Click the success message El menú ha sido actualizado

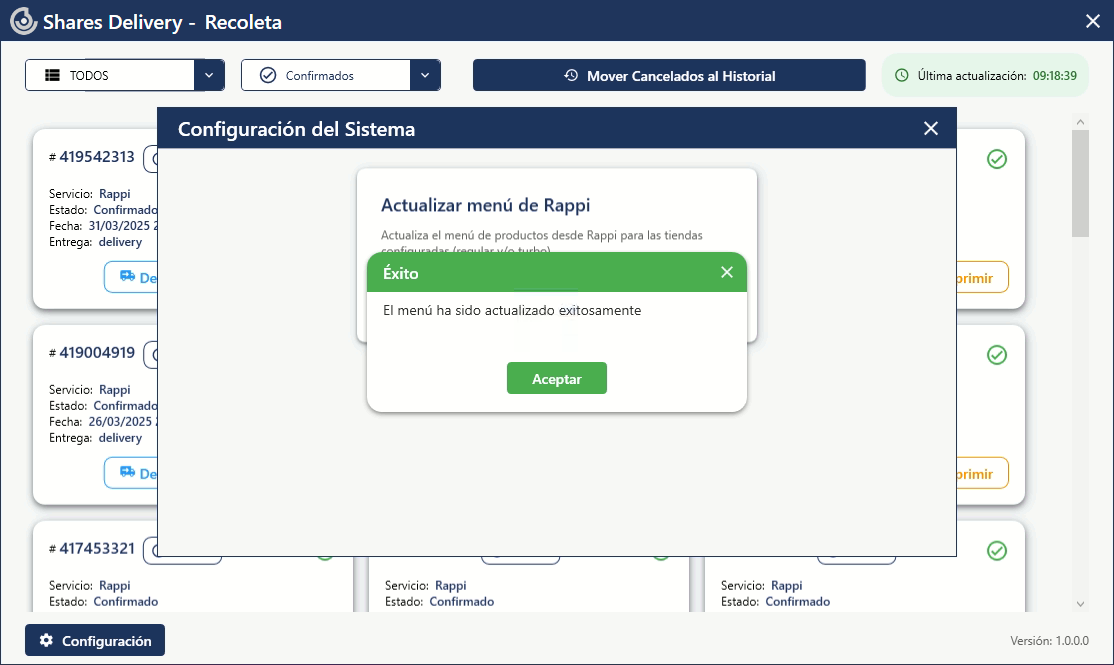(512, 310)
